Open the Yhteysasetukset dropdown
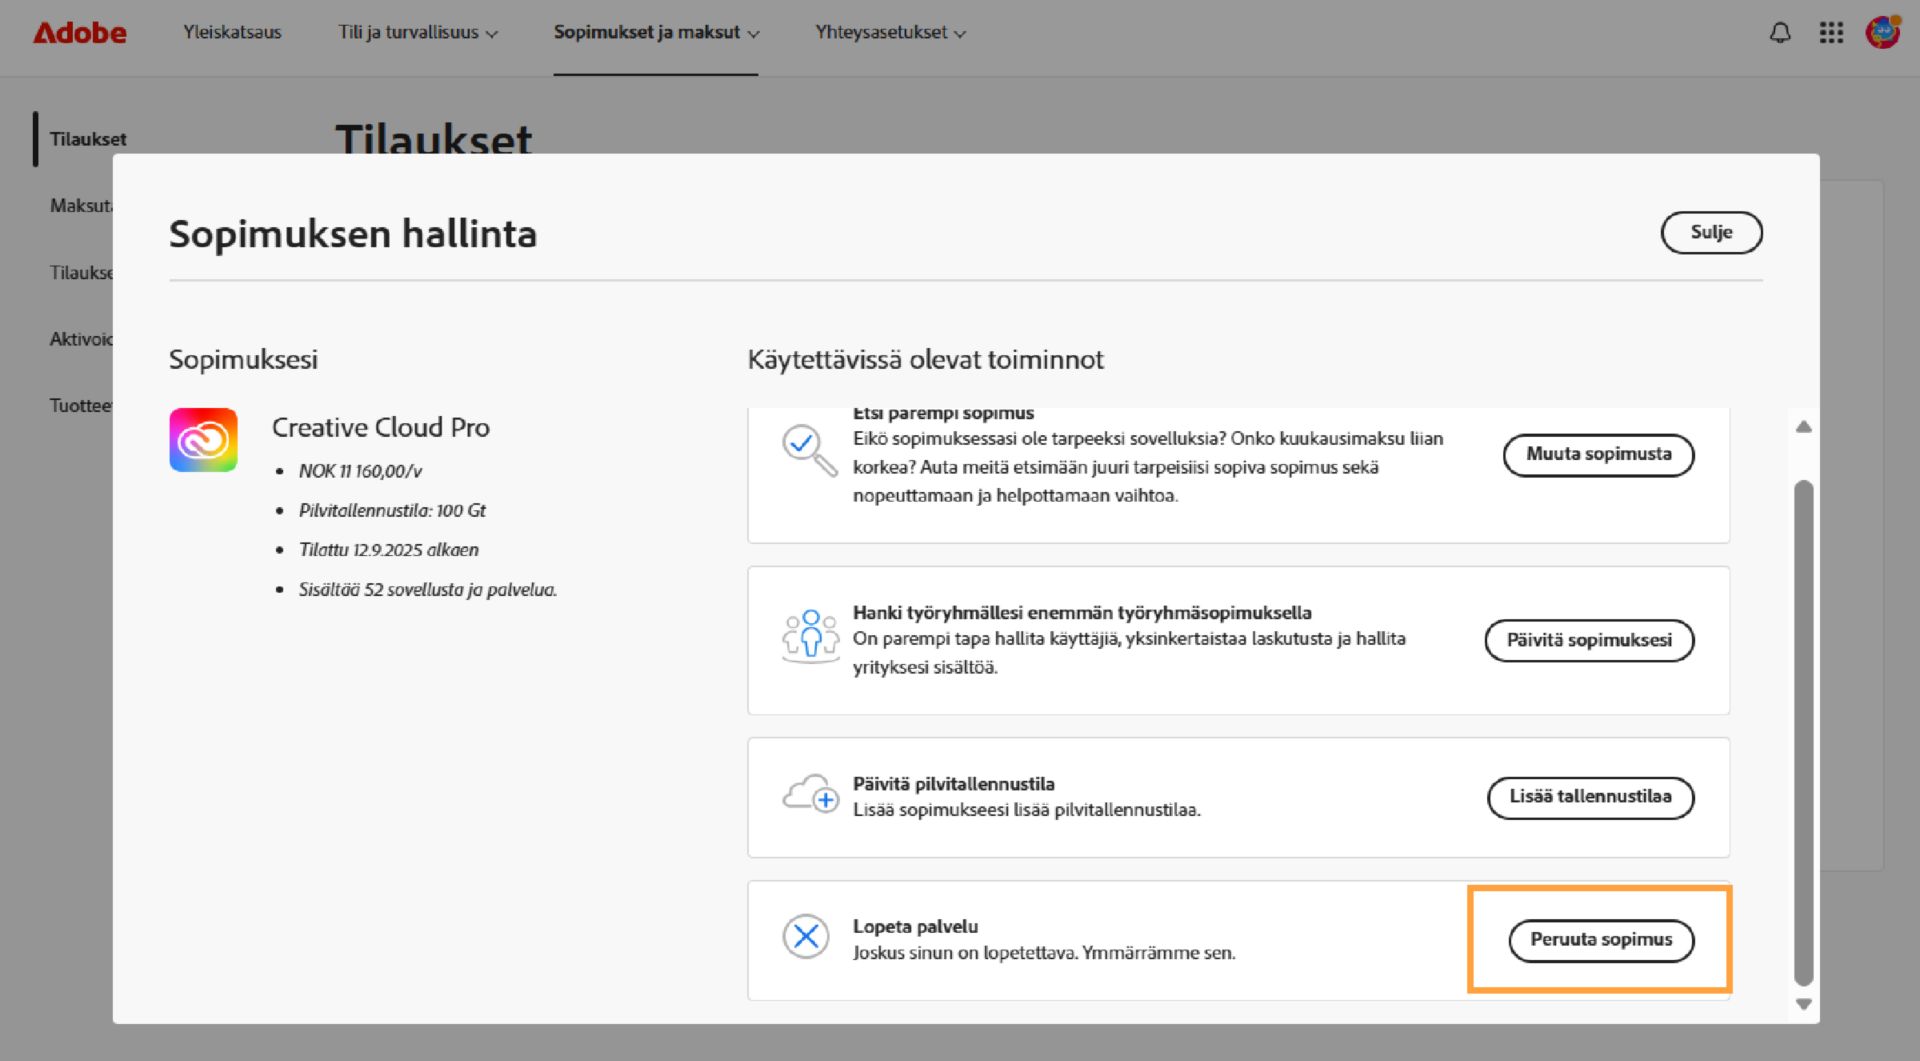 pos(889,32)
